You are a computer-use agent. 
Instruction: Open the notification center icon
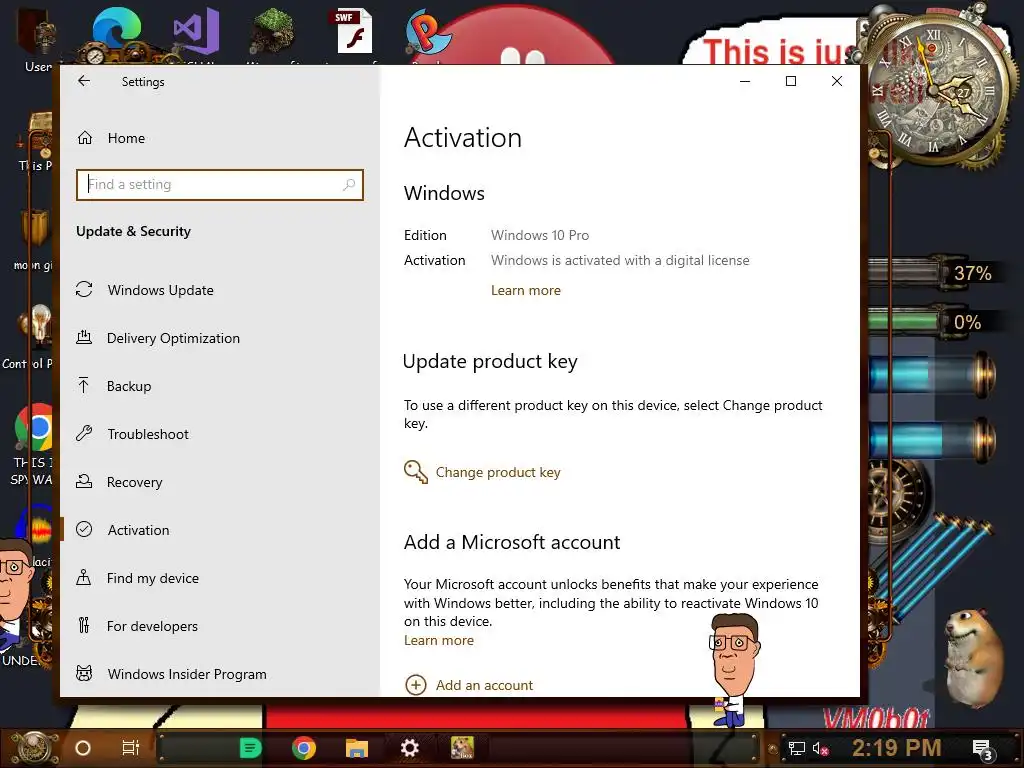click(982, 749)
